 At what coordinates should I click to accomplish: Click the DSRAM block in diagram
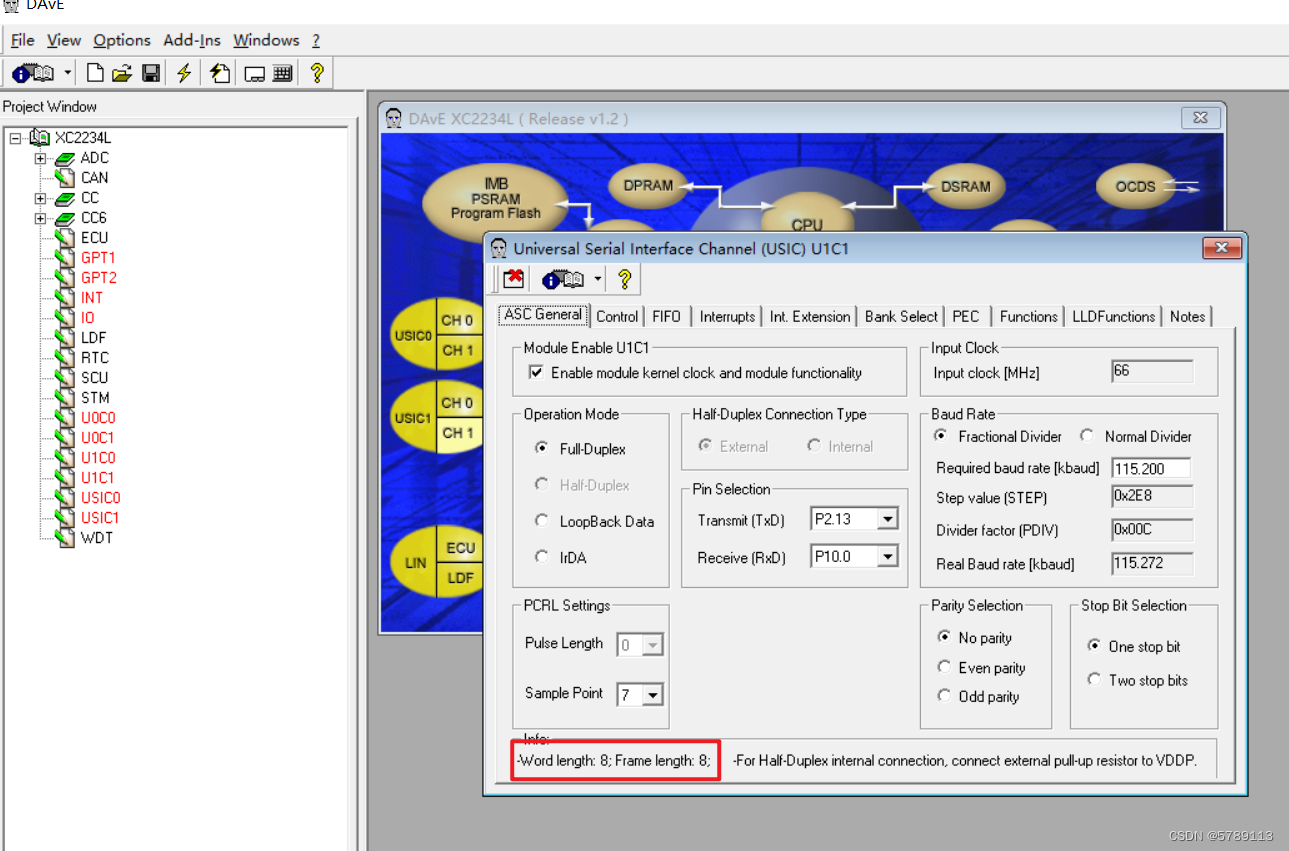[965, 186]
